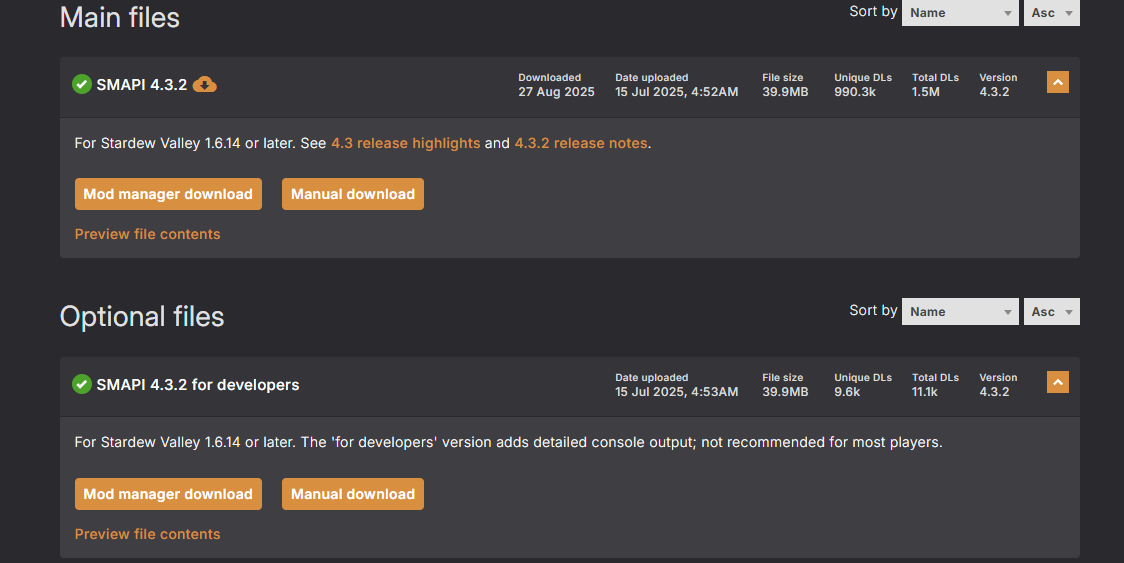Click the 39.9MB file size of developers file
This screenshot has height=563, width=1124.
pyautogui.click(x=785, y=392)
